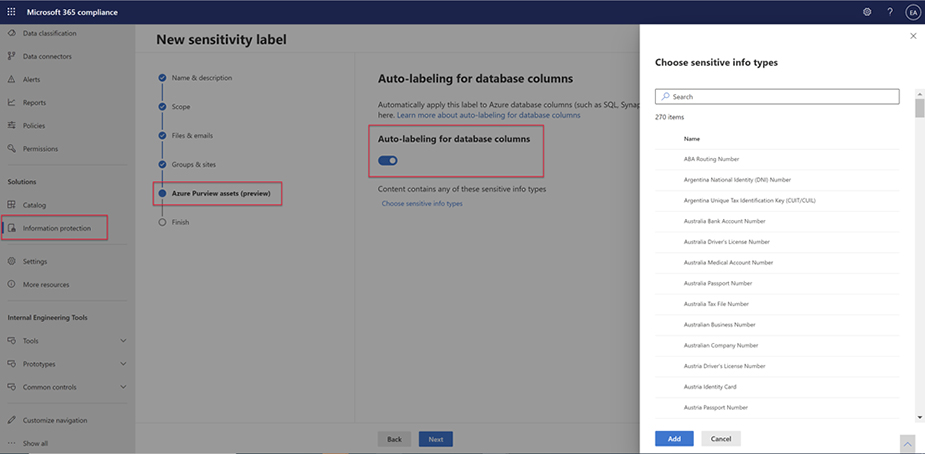Open Data connectors page
Image resolution: width=925 pixels, height=454 pixels.
point(47,57)
